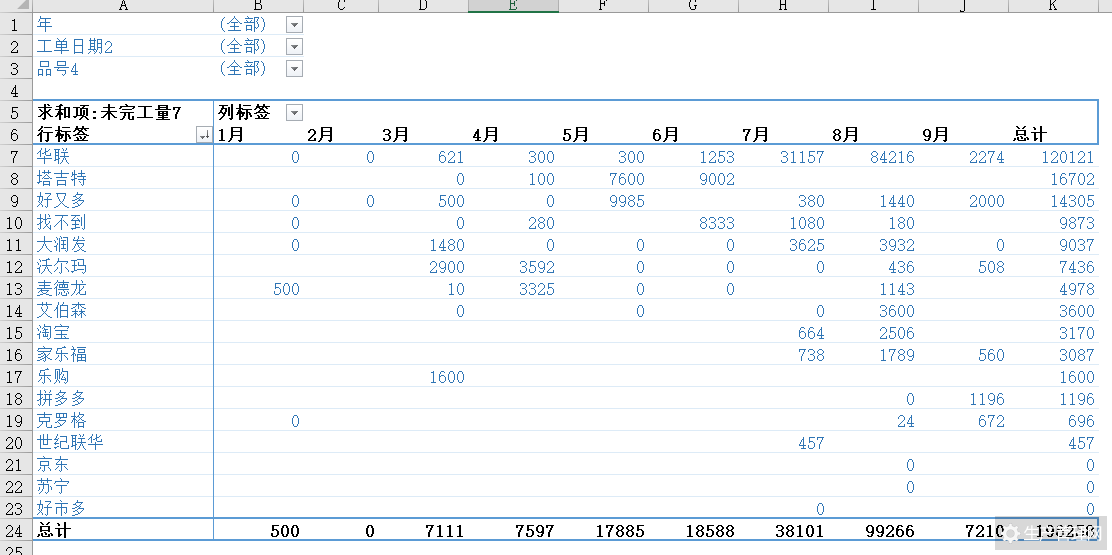Select the cell with value 2506

tap(897, 332)
